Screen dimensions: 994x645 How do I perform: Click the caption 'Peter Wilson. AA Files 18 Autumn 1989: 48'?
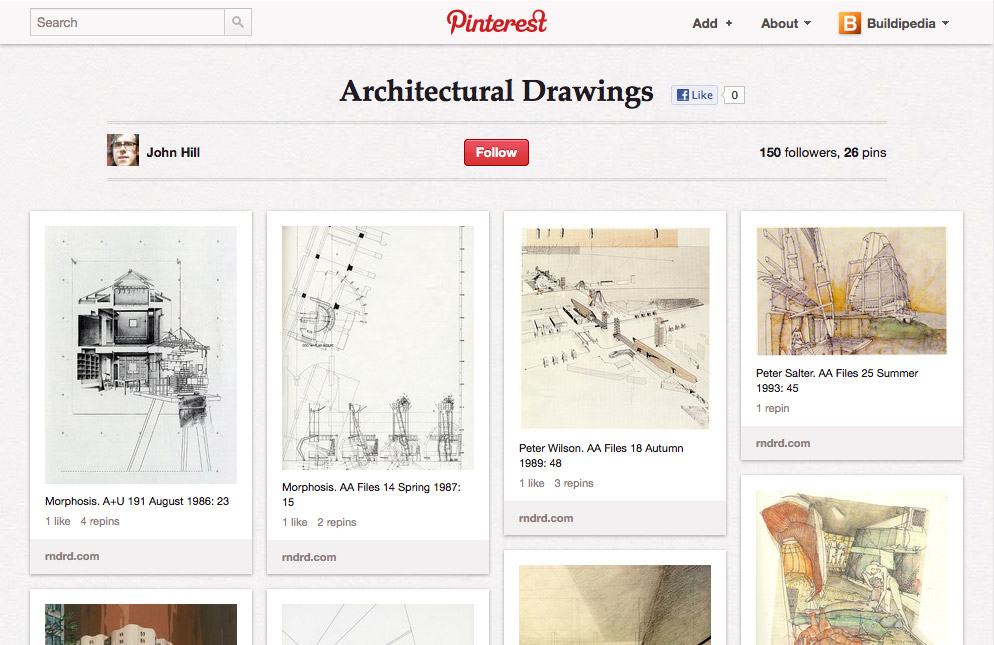coord(601,455)
